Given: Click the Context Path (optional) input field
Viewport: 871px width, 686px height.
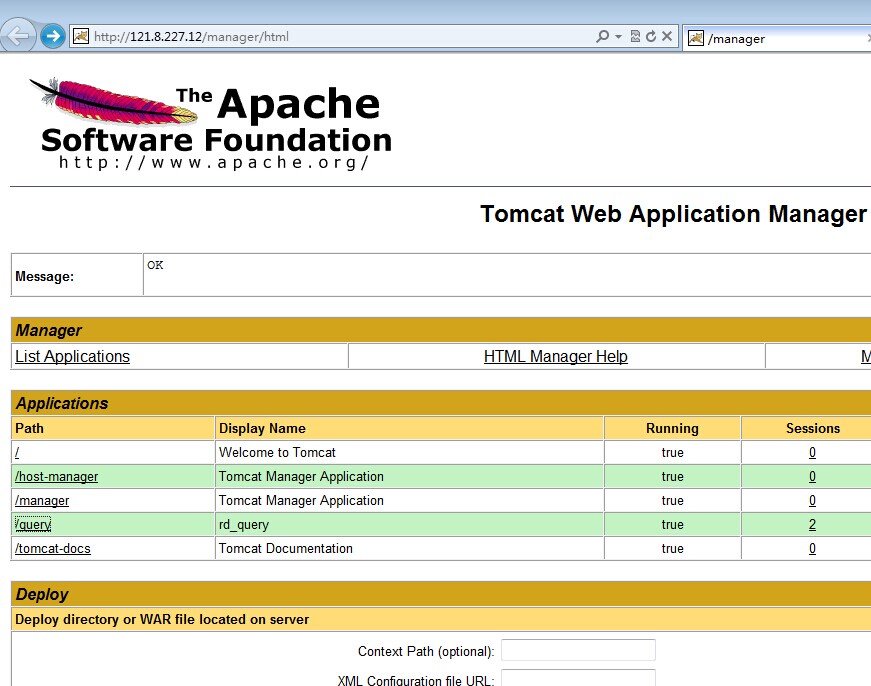Looking at the screenshot, I should (578, 650).
